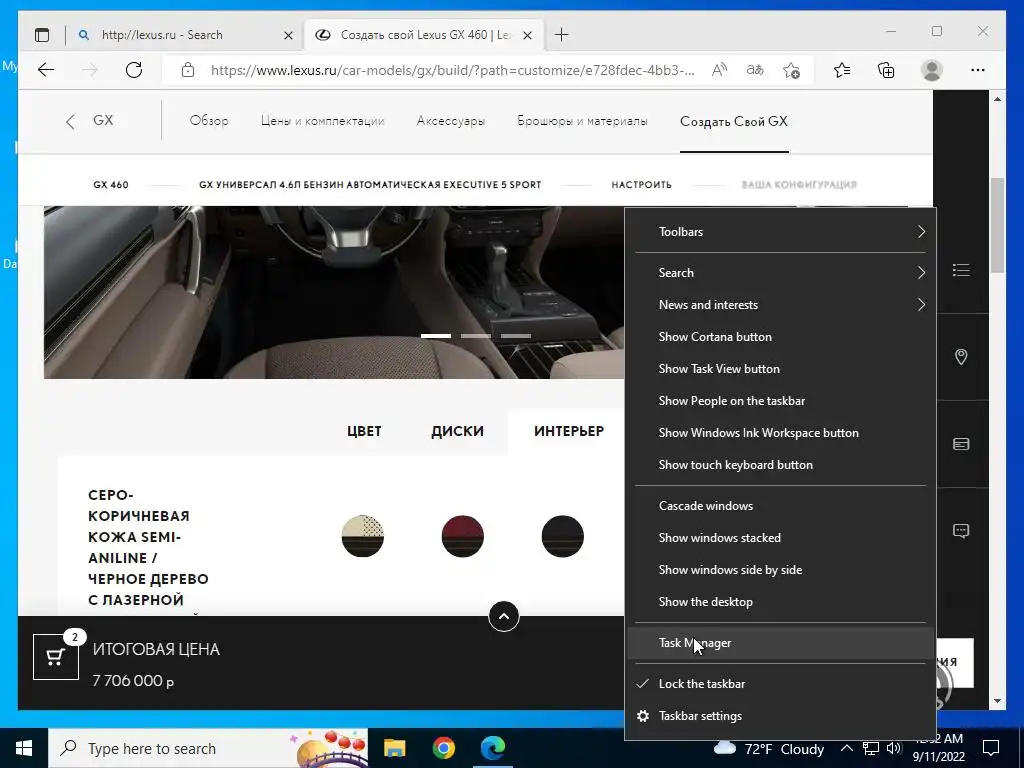
Task: Open Edge Settings and more menu
Action: point(978,70)
